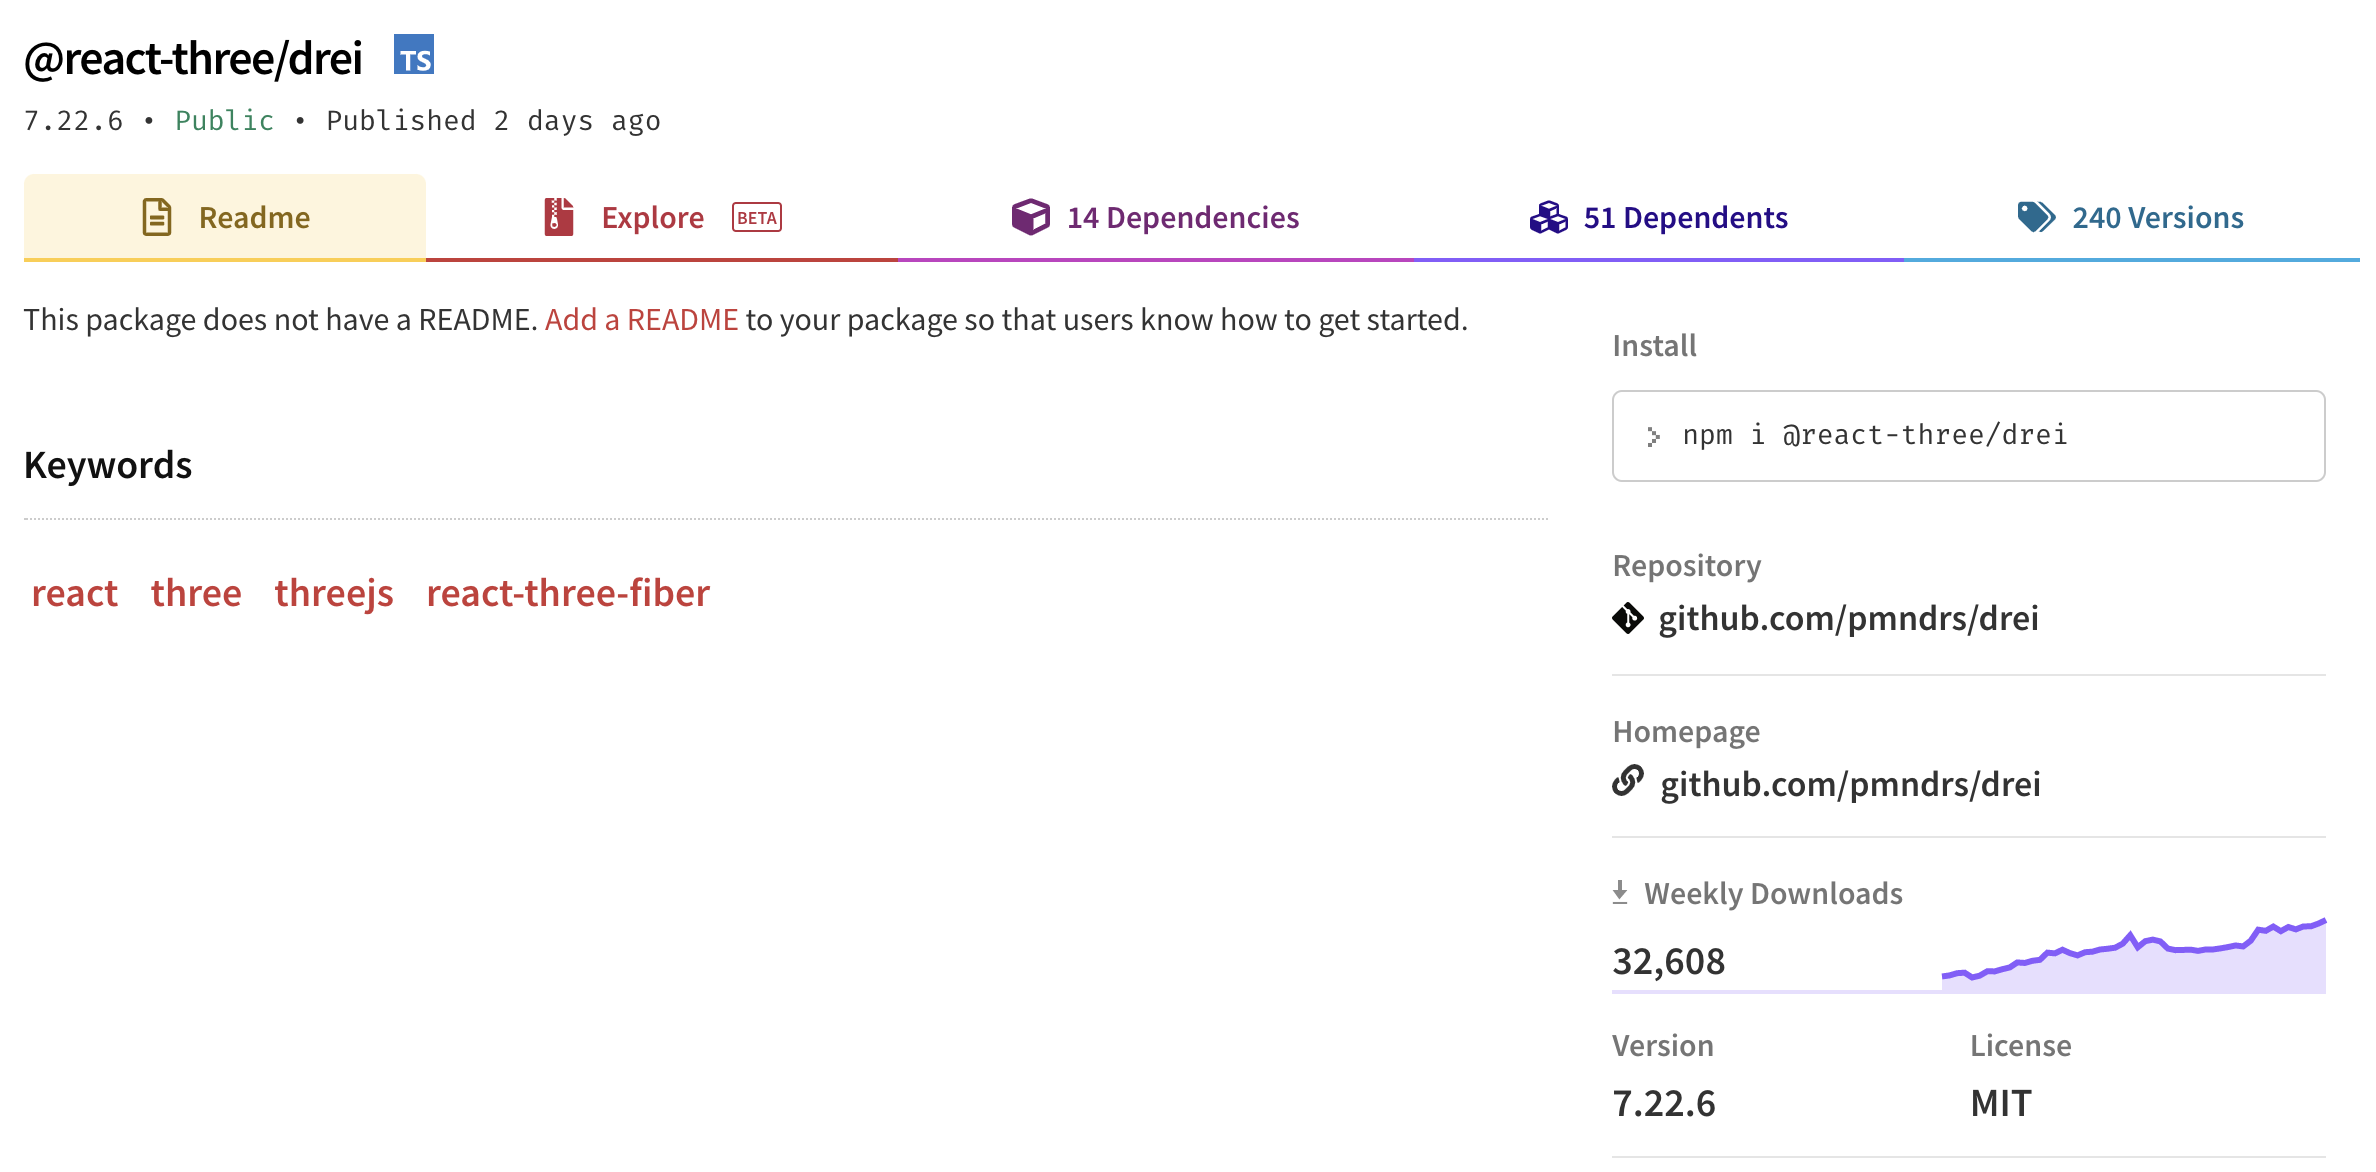Select the threejs keyword
The image size is (2376, 1172).
tap(333, 592)
